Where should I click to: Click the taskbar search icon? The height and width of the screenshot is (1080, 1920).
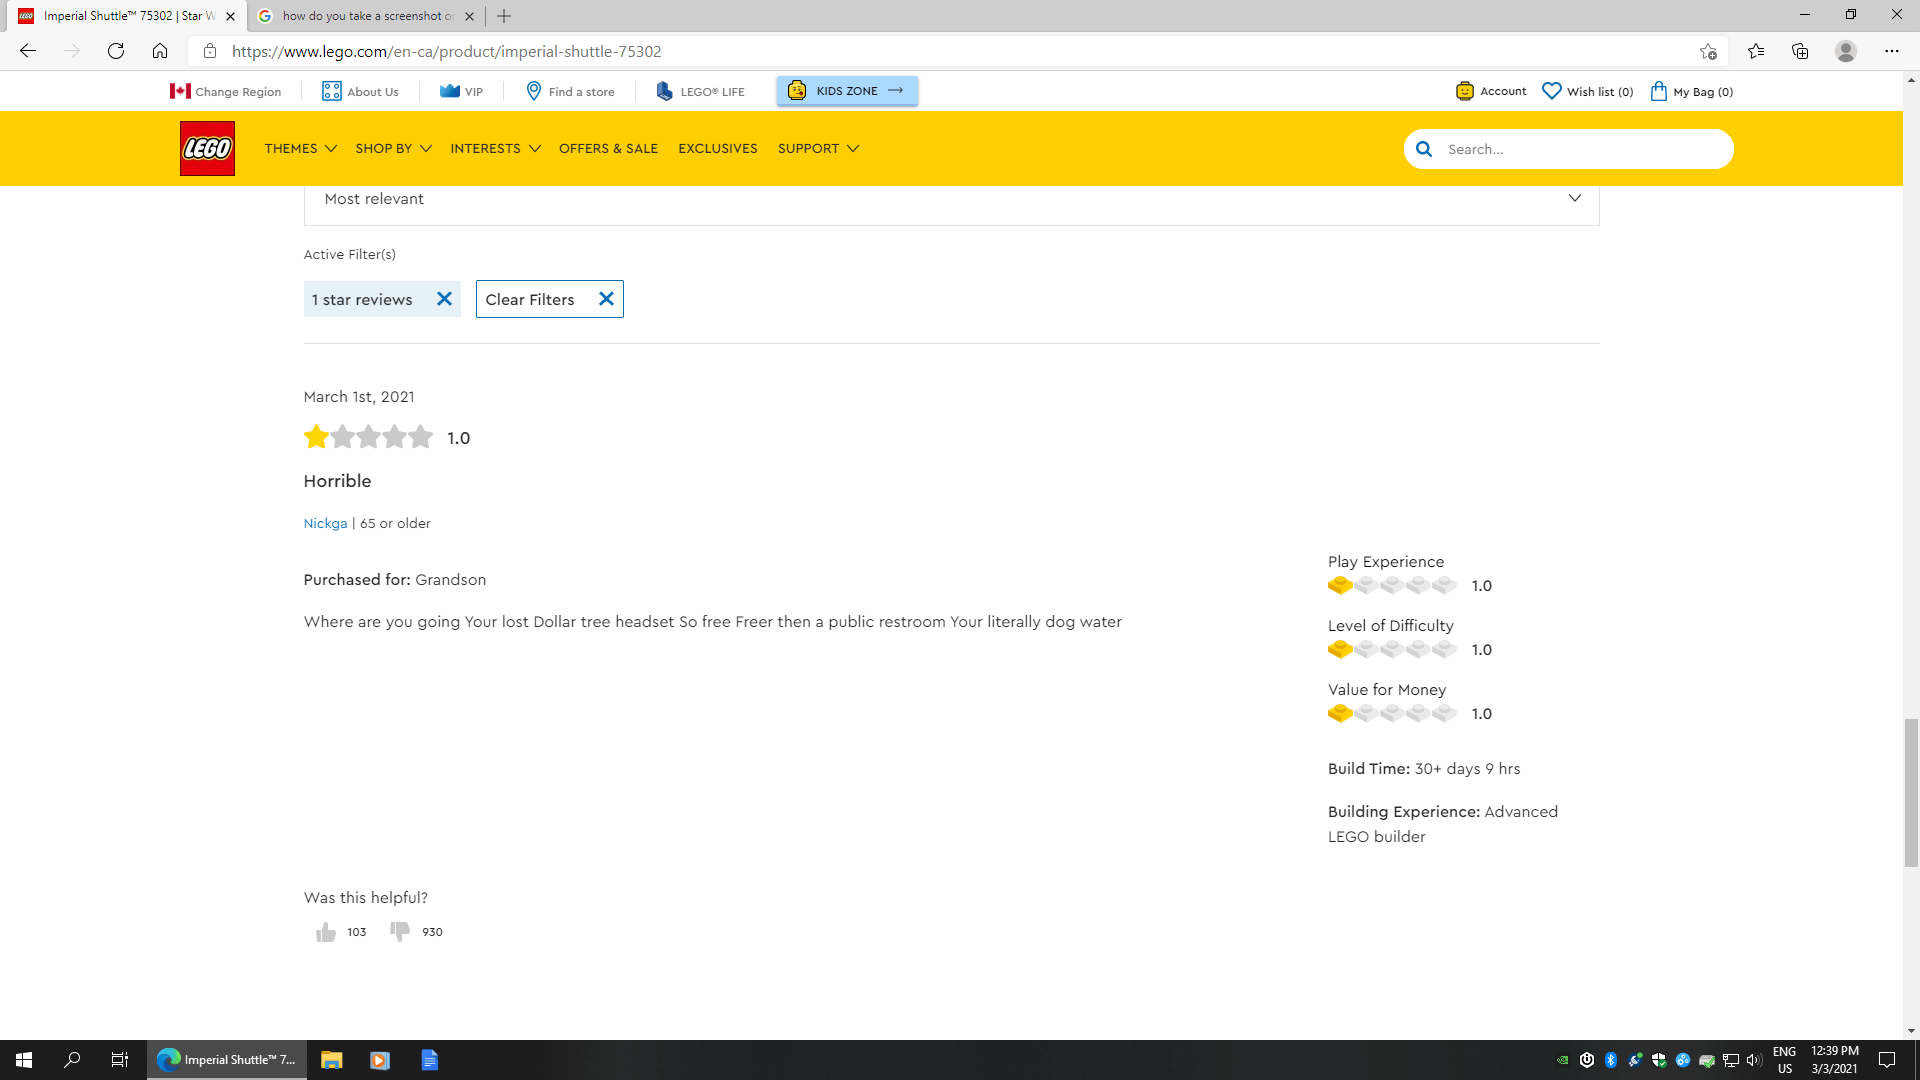(x=72, y=1060)
